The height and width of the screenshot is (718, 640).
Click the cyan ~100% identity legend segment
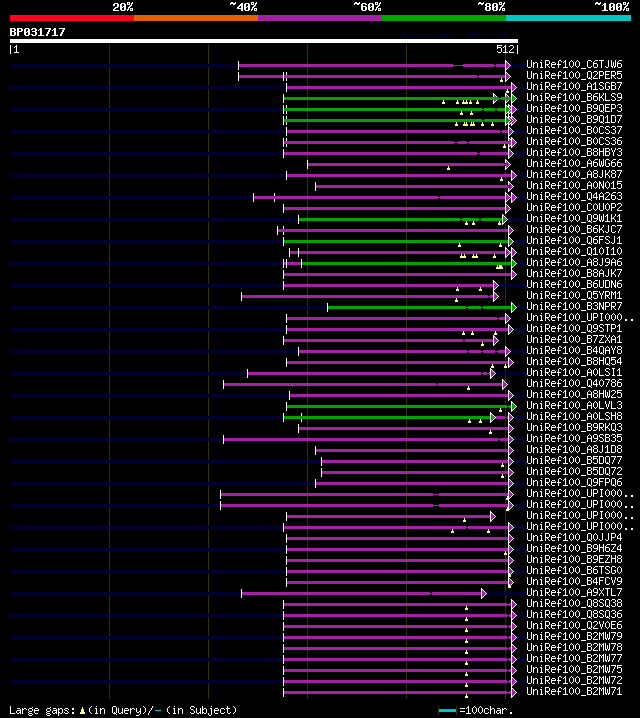(569, 18)
